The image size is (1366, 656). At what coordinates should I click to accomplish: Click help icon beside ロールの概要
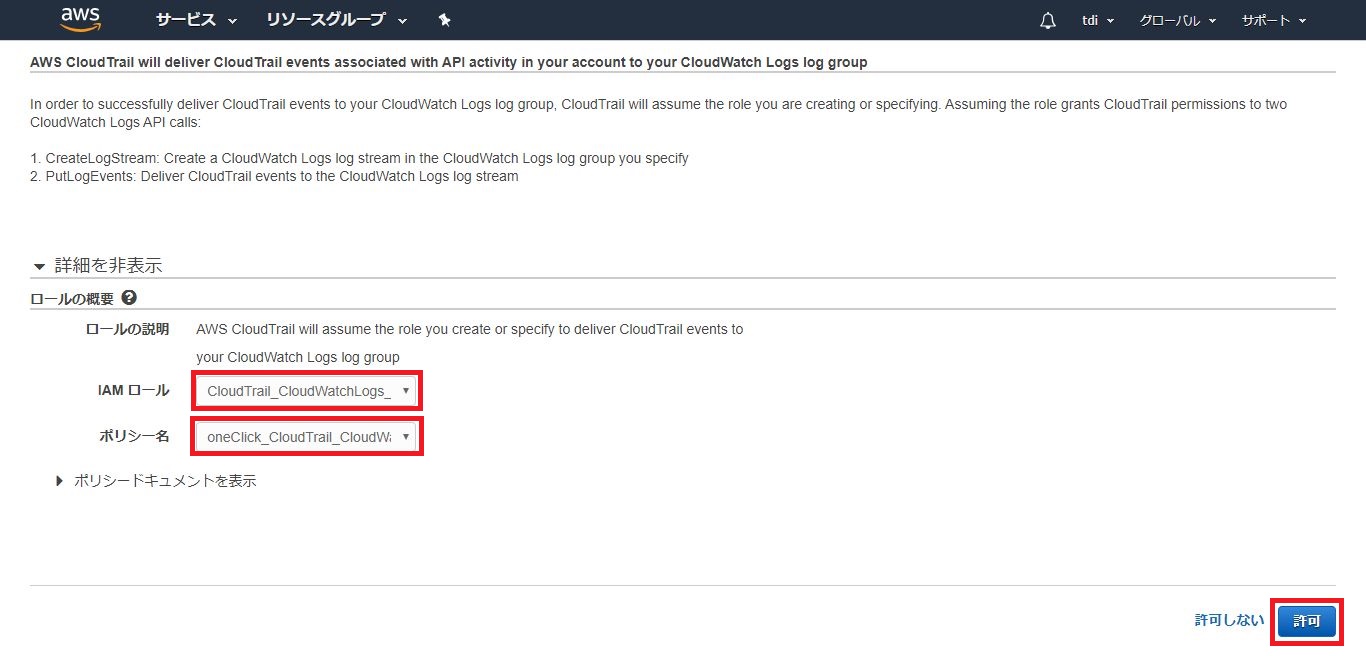tap(129, 298)
